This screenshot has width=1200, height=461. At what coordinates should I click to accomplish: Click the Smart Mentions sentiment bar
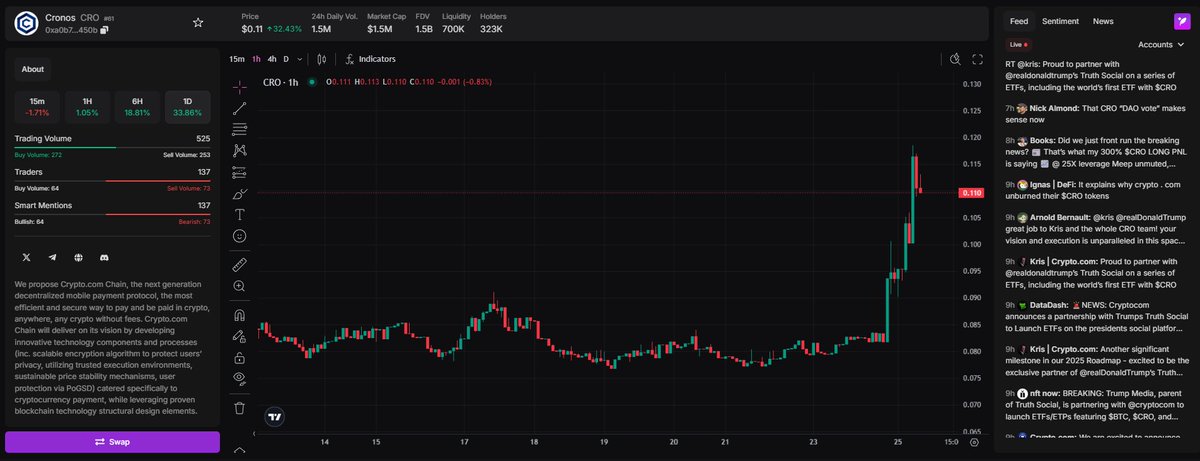(x=112, y=214)
